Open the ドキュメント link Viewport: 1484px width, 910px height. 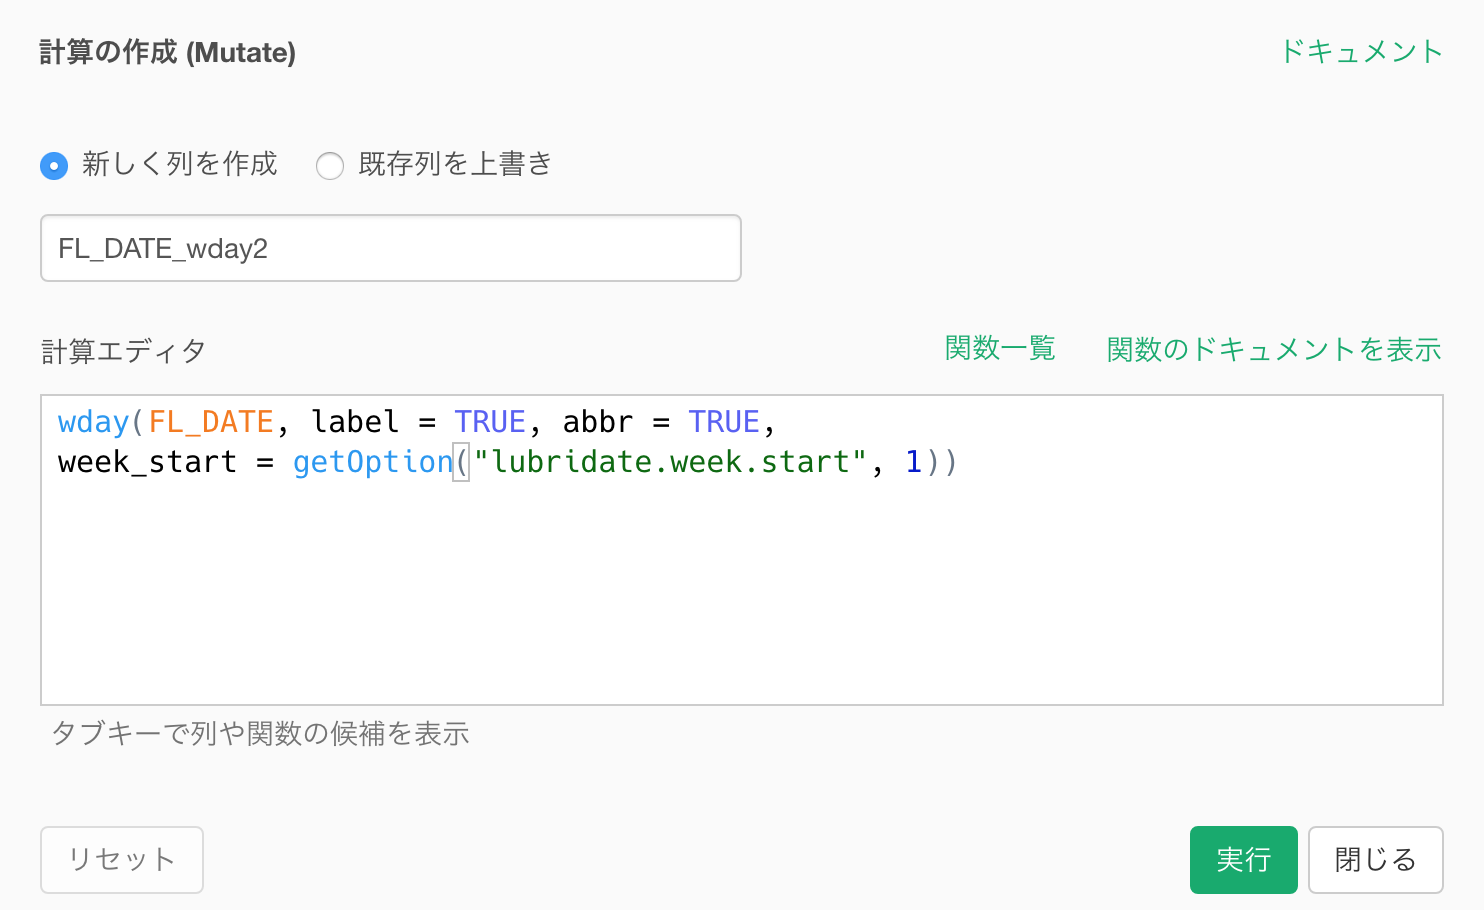(x=1361, y=51)
